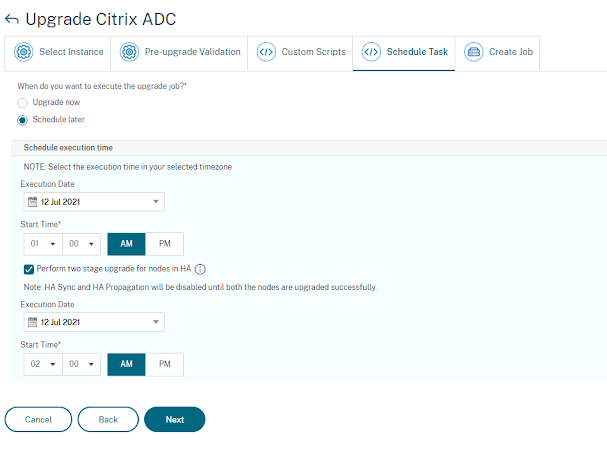Expand the second Execution Date dropdown arrow
Screen dimensions: 607x452
156,322
